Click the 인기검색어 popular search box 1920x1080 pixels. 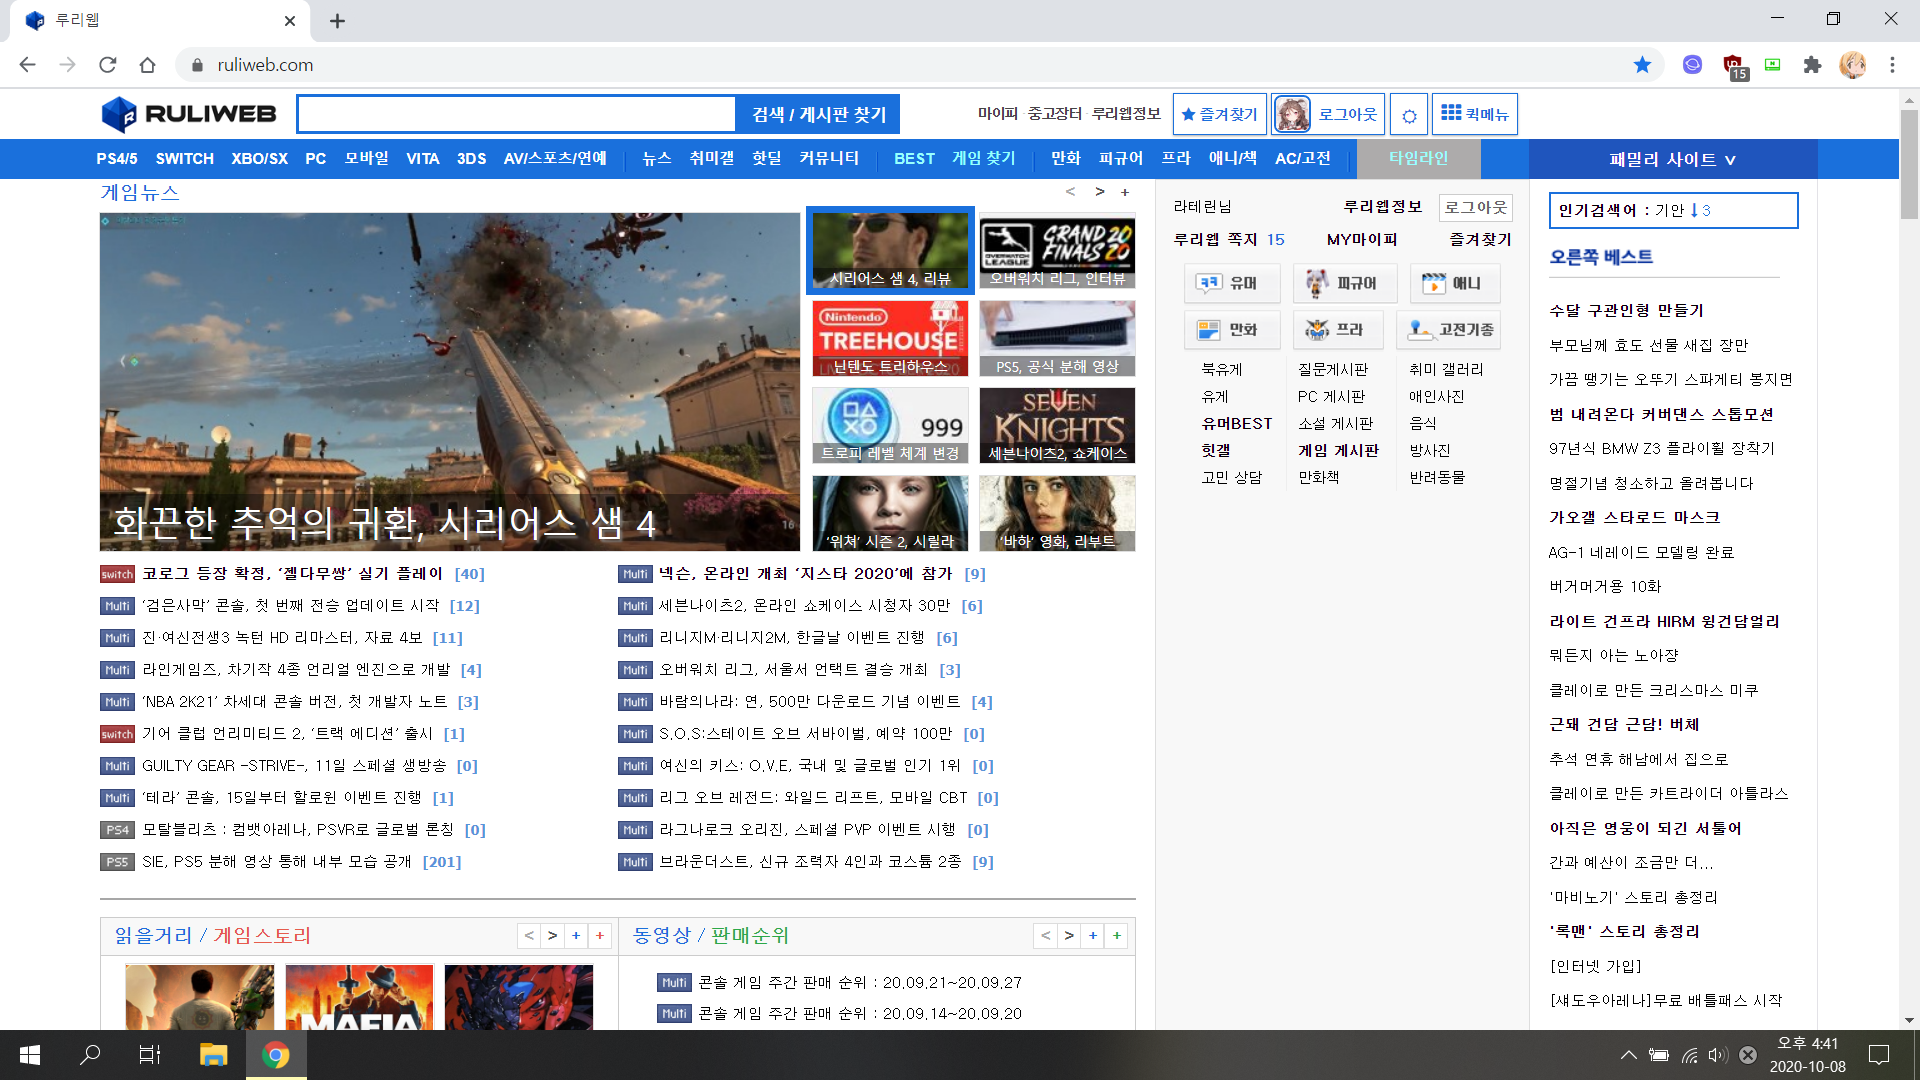pyautogui.click(x=1673, y=210)
